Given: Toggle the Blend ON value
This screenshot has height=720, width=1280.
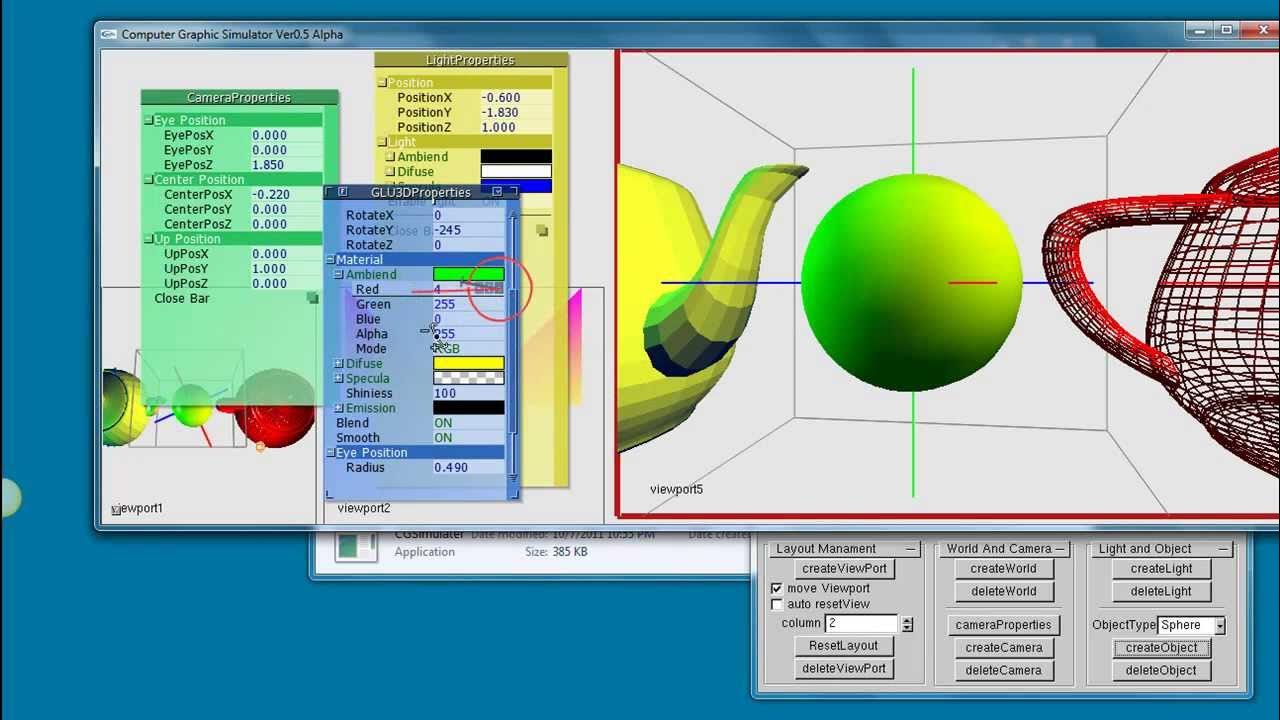Looking at the screenshot, I should pyautogui.click(x=468, y=423).
